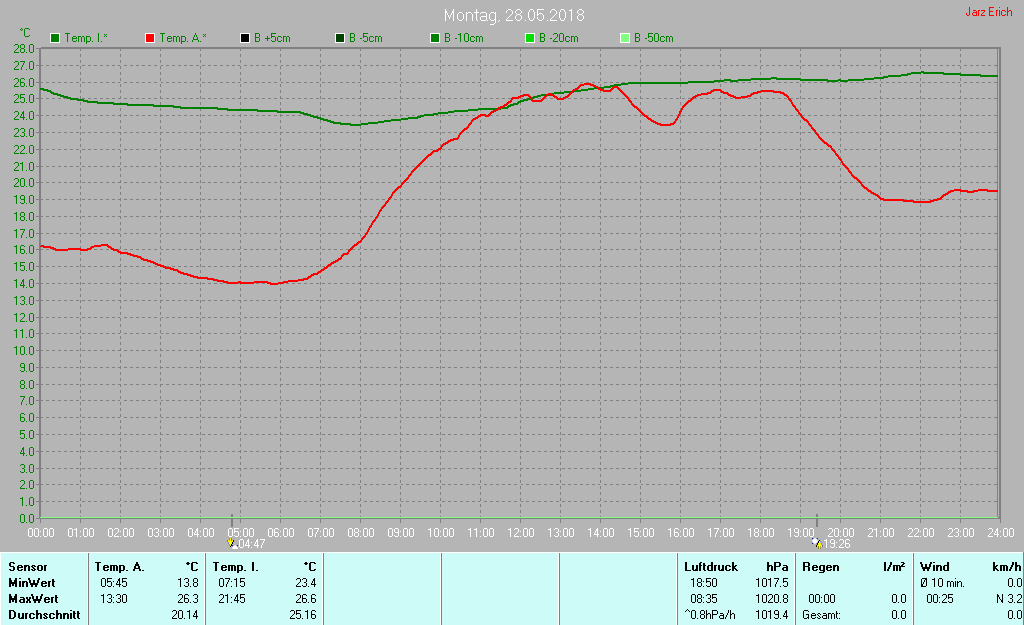1024x625 pixels.
Task: Click the 07:15 minimum time cell
Action: tap(232, 583)
